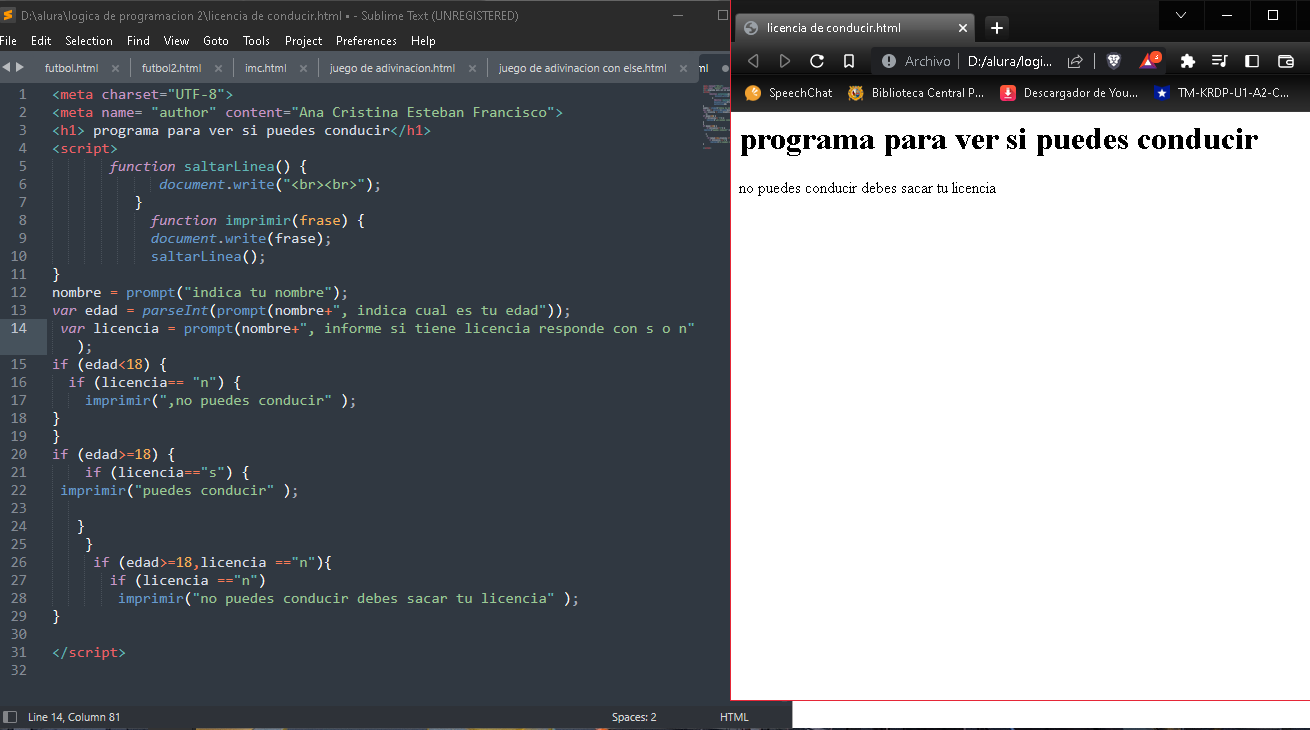Click output text no puedes conducir
1310x730 pixels.
867,188
